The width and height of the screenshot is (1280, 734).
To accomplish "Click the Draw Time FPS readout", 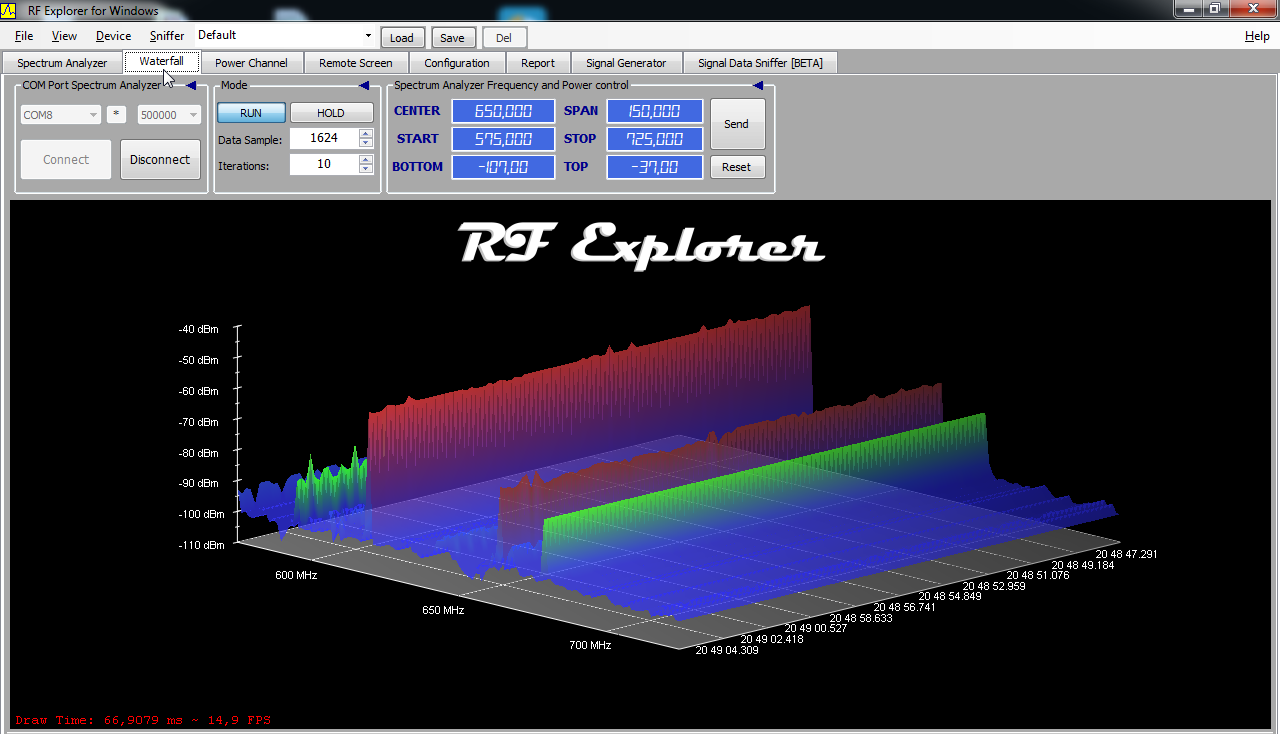I will (x=142, y=720).
